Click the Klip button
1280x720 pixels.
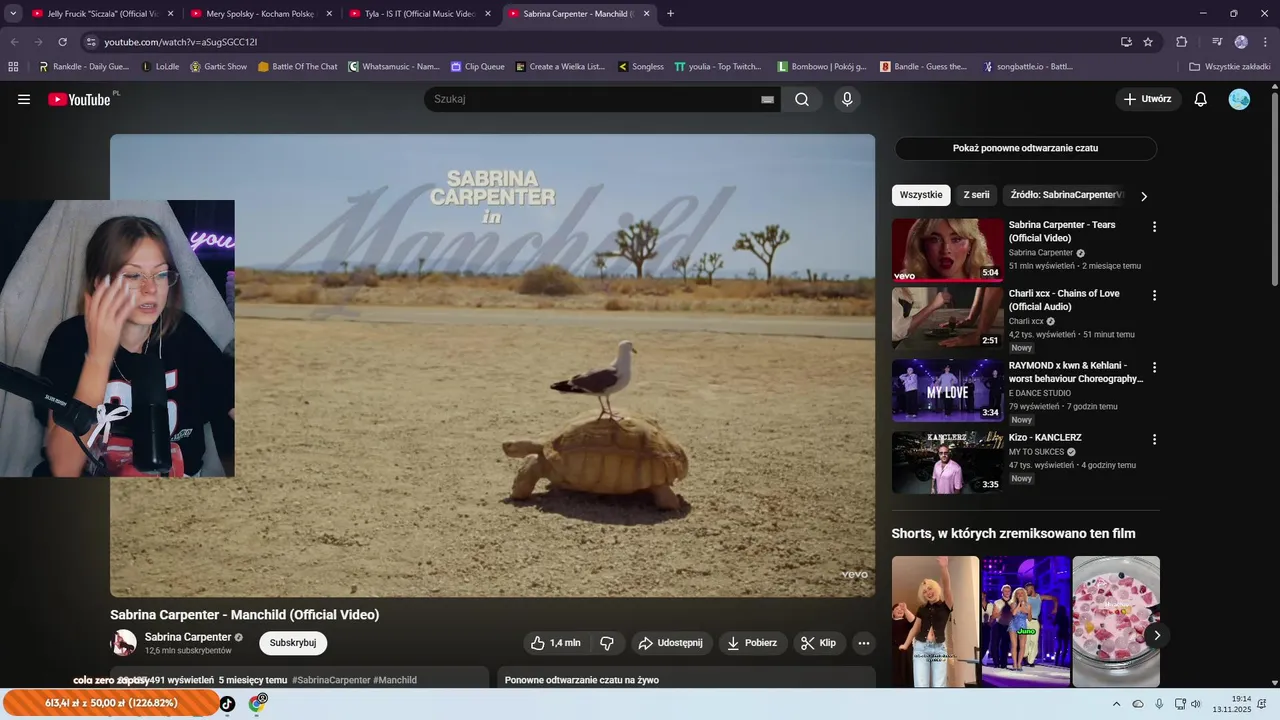pos(820,643)
